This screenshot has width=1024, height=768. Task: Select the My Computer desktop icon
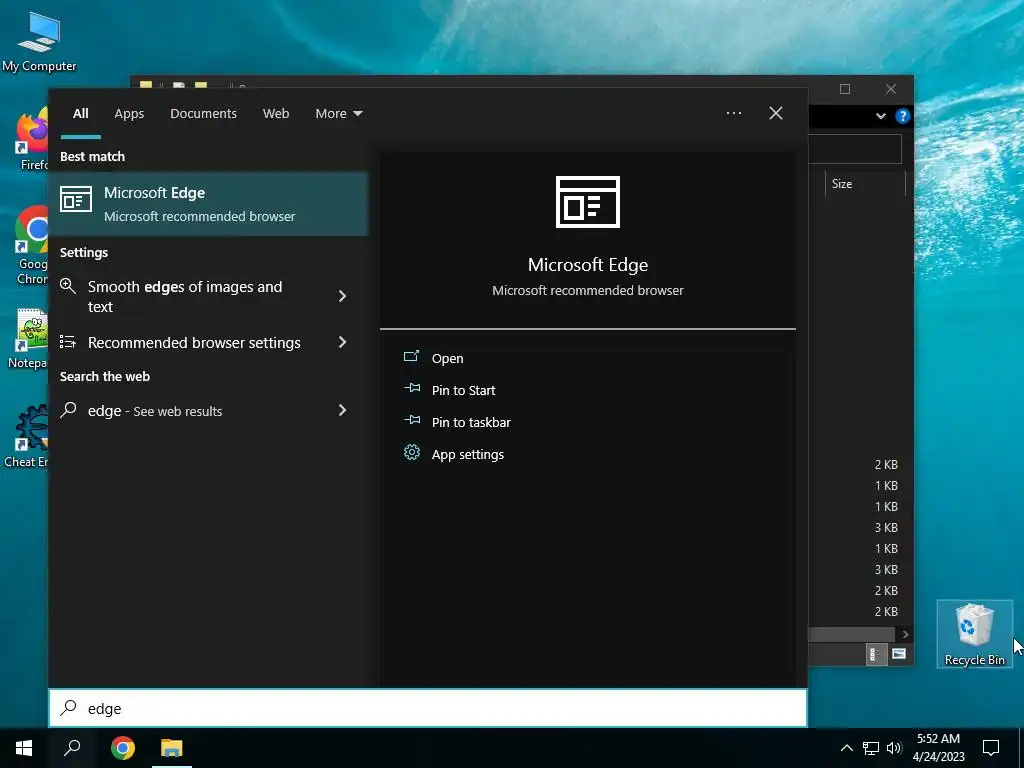click(39, 40)
